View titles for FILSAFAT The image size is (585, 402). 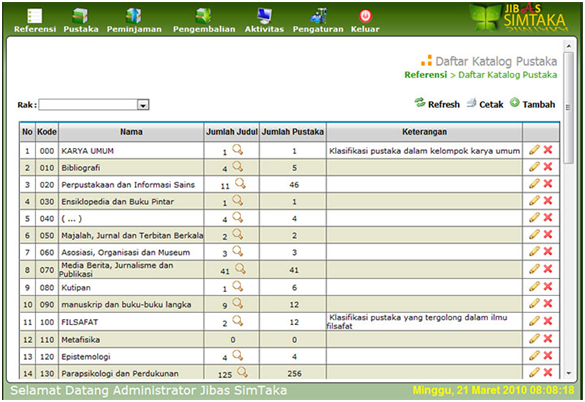pyautogui.click(x=238, y=321)
